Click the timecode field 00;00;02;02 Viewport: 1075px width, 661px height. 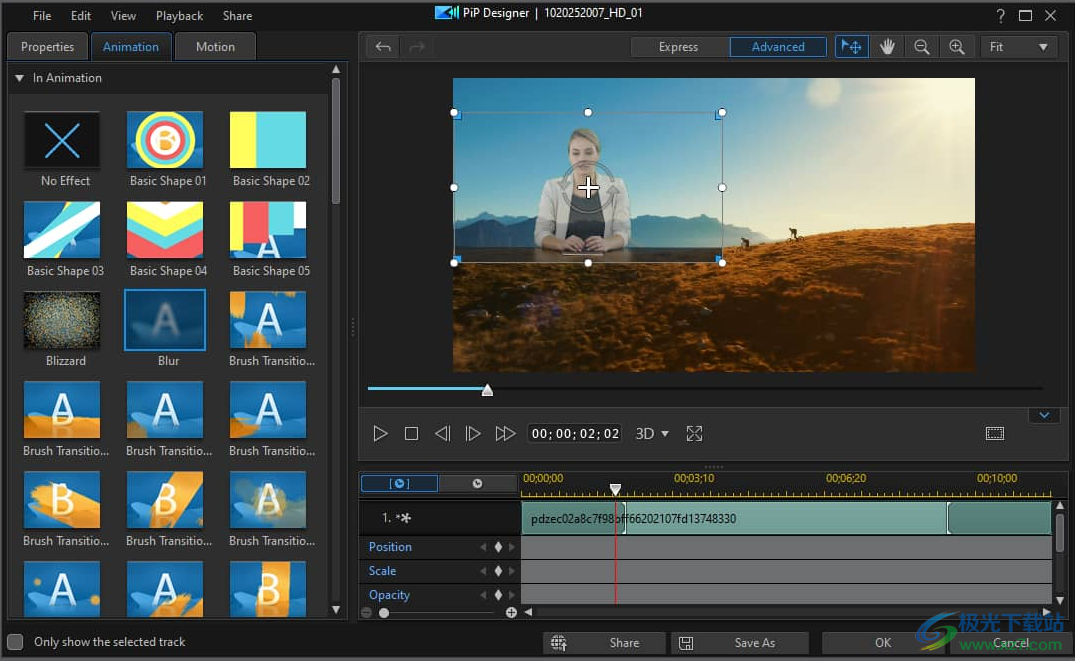pos(575,433)
